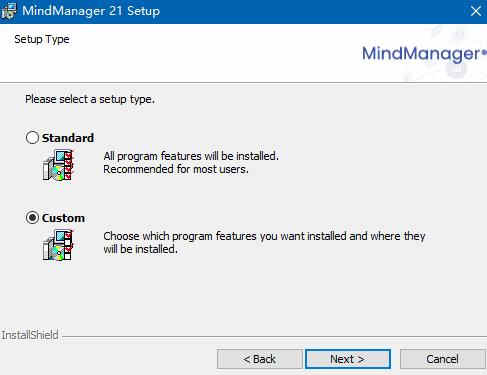
Task: Continue with the Next button
Action: tap(348, 359)
